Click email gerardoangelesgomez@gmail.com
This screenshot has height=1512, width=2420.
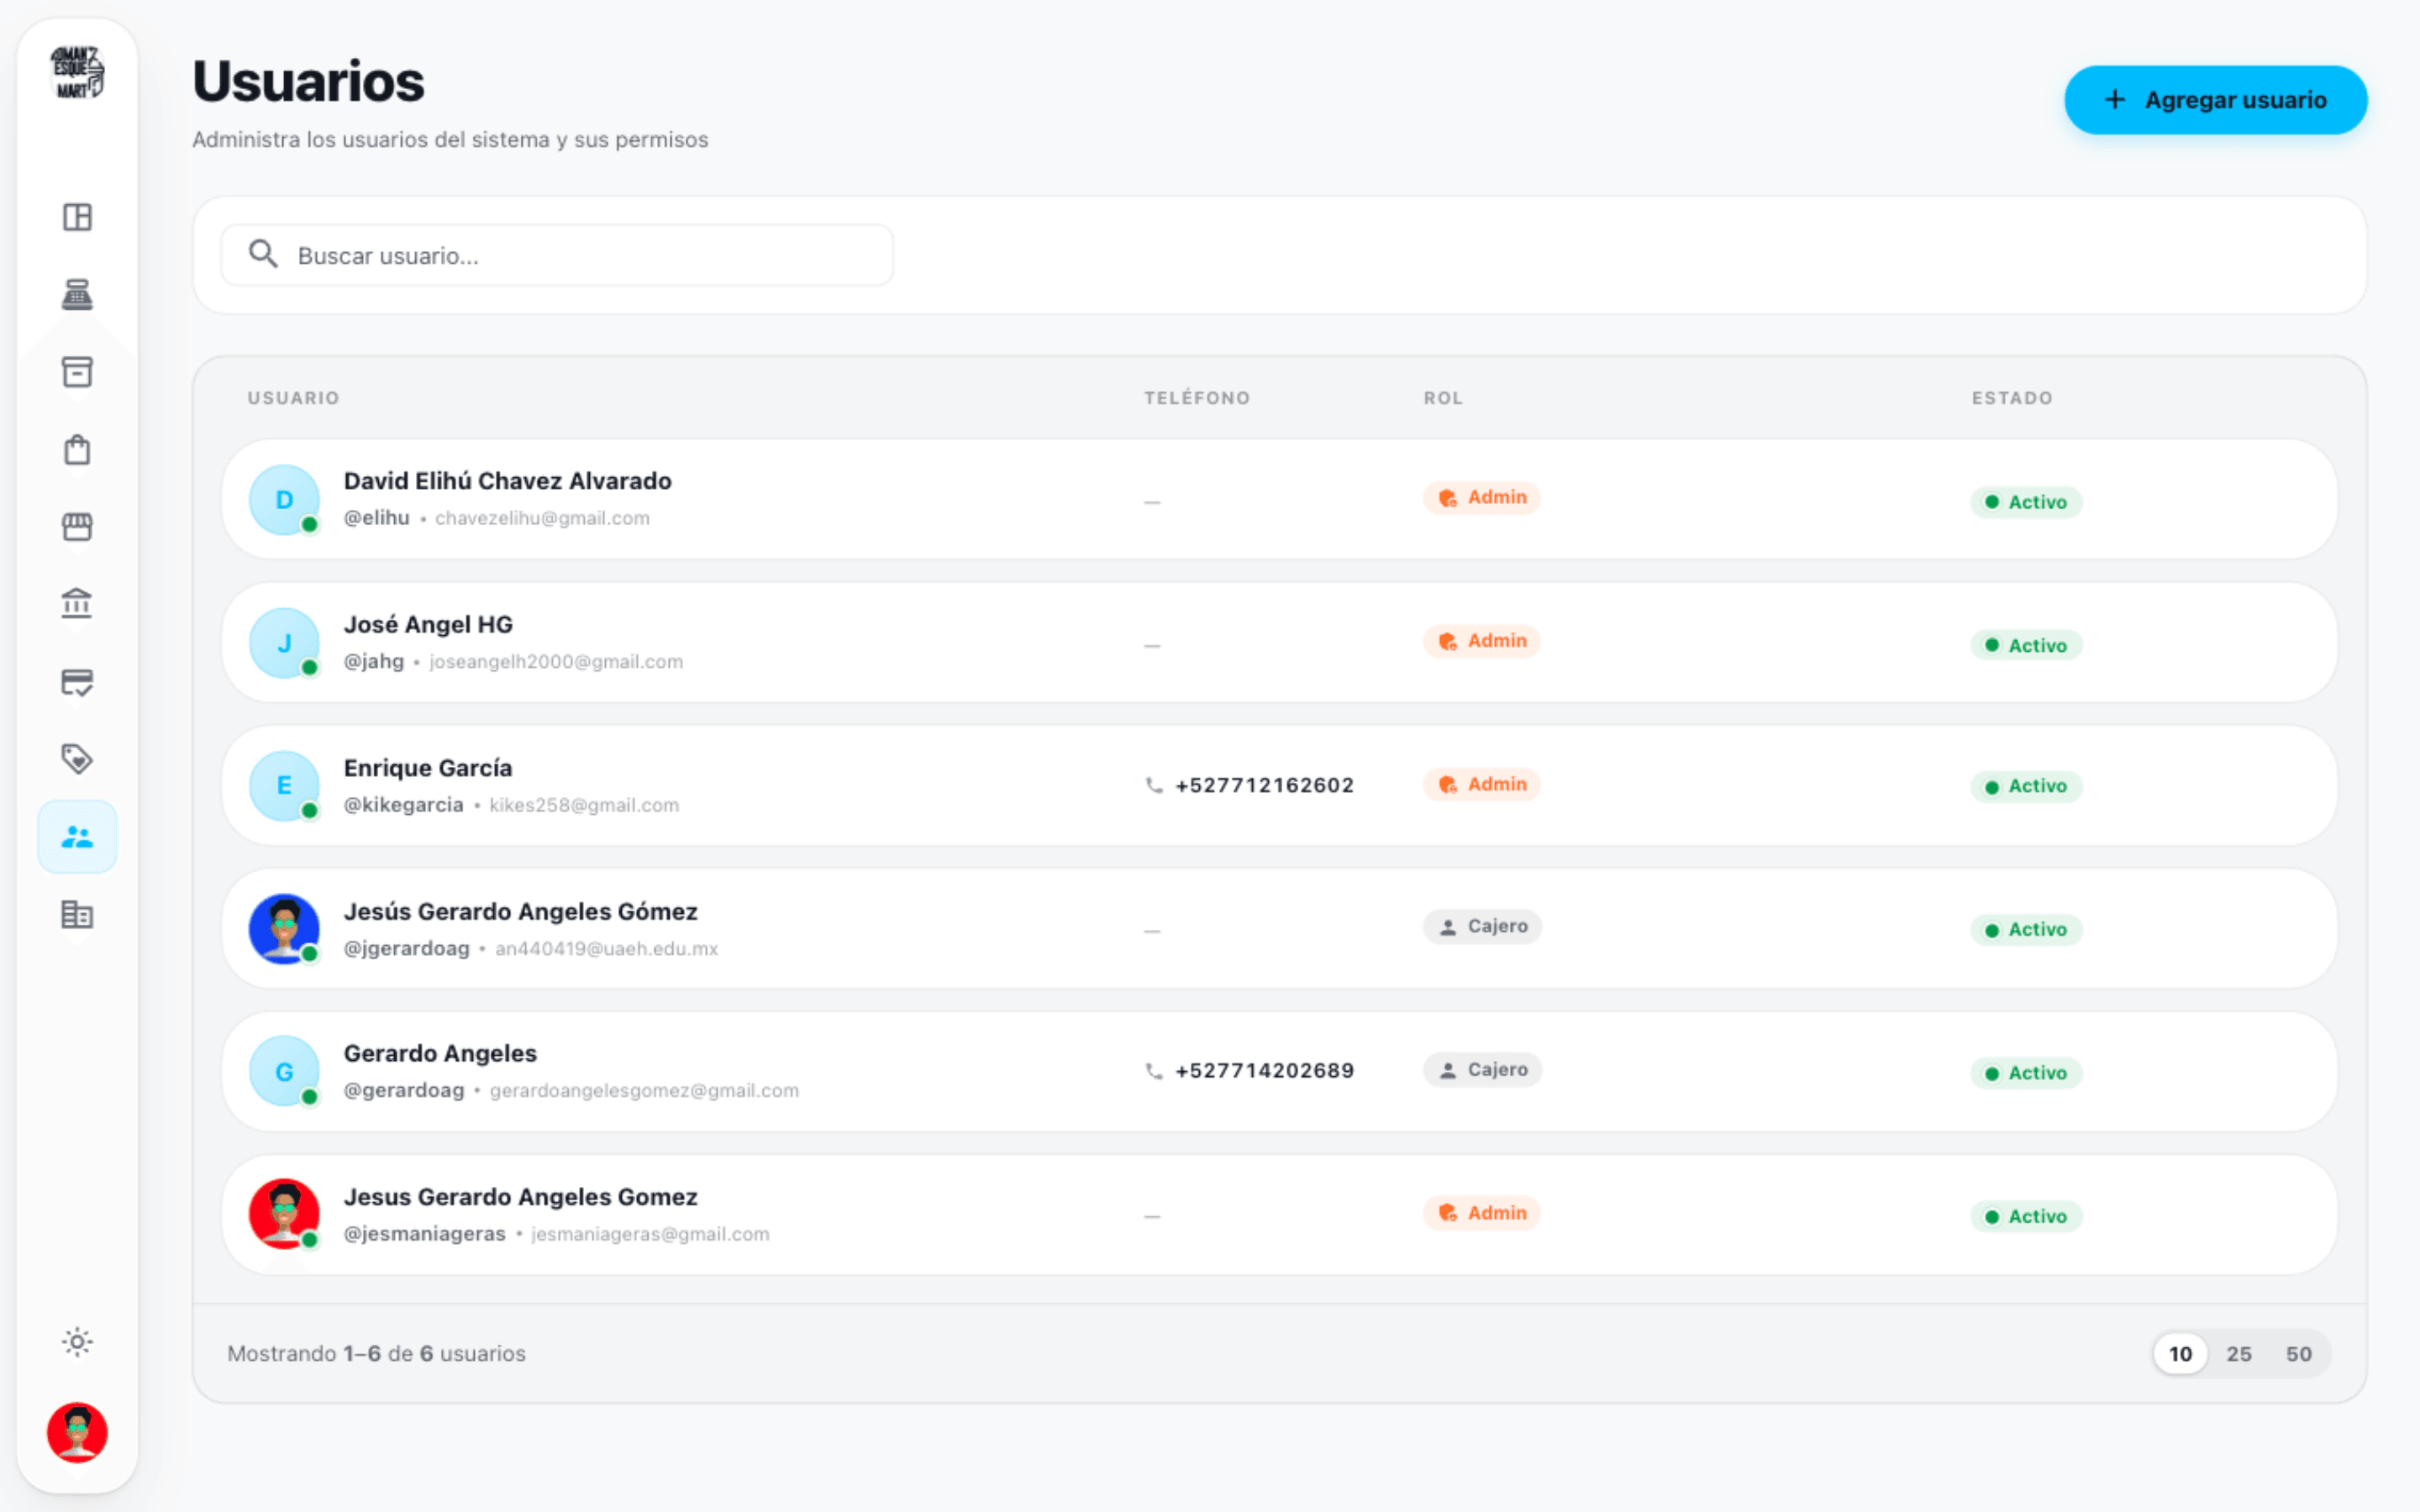(644, 1091)
